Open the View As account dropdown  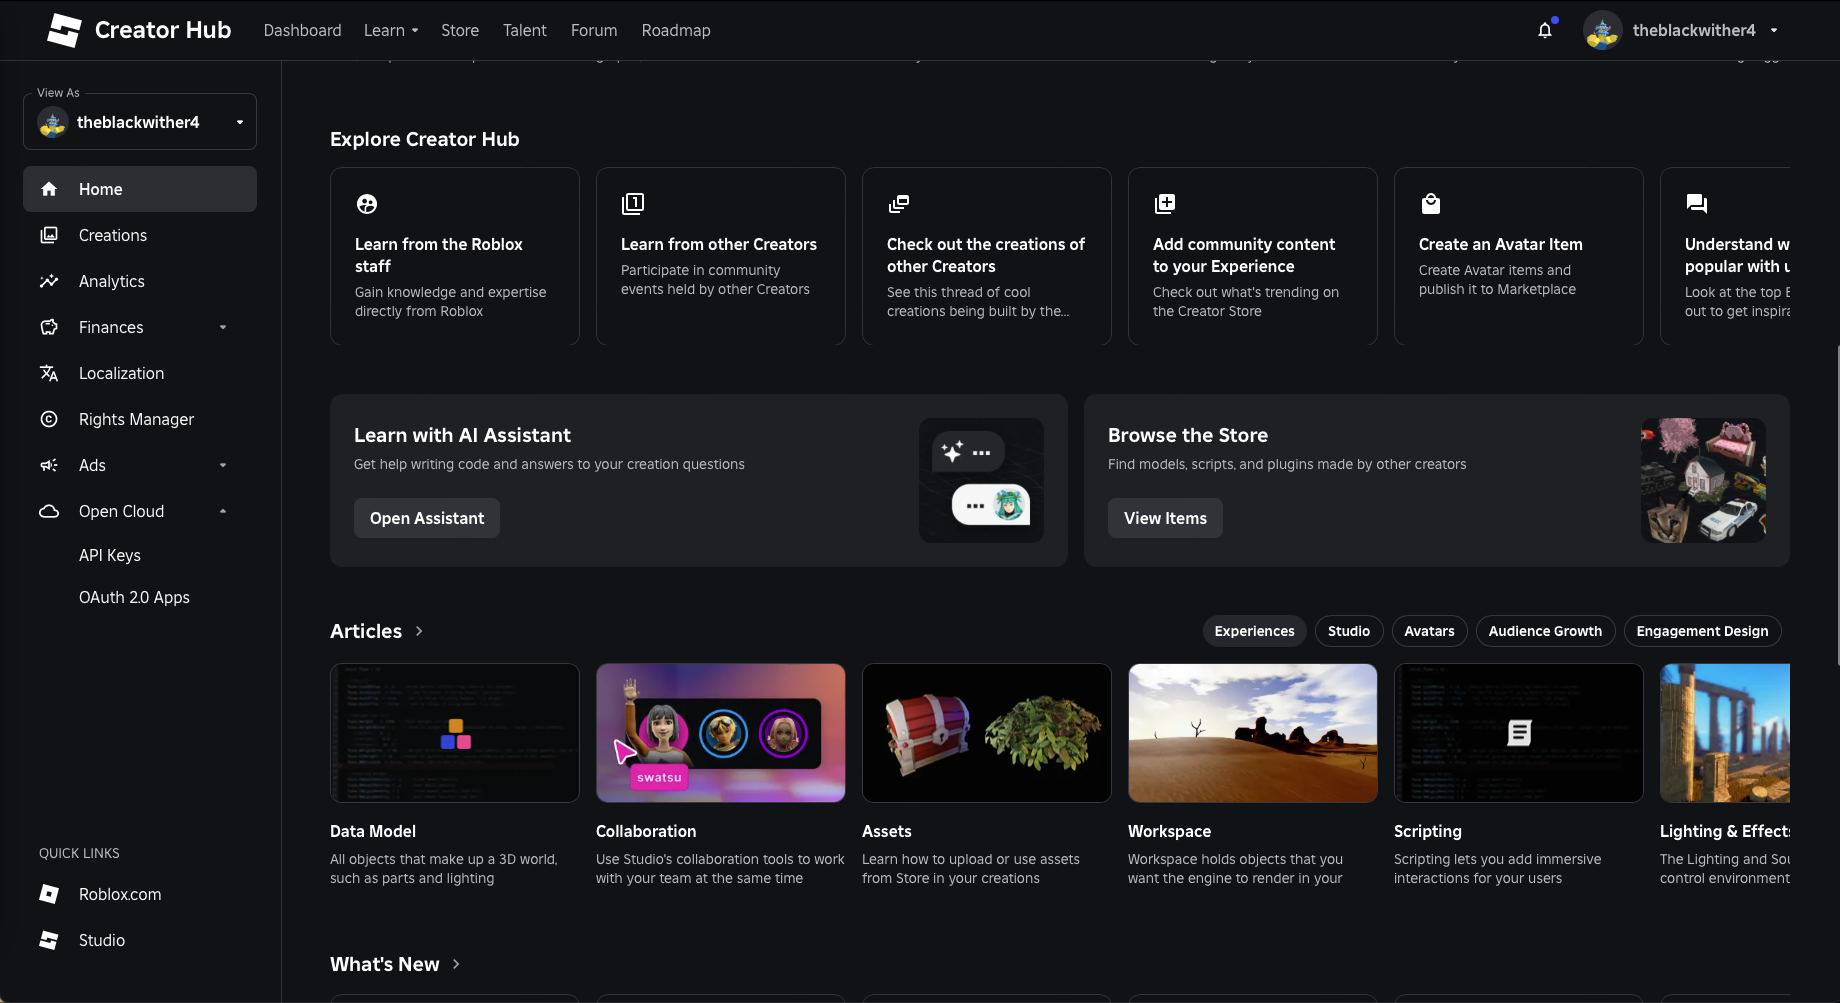[140, 122]
